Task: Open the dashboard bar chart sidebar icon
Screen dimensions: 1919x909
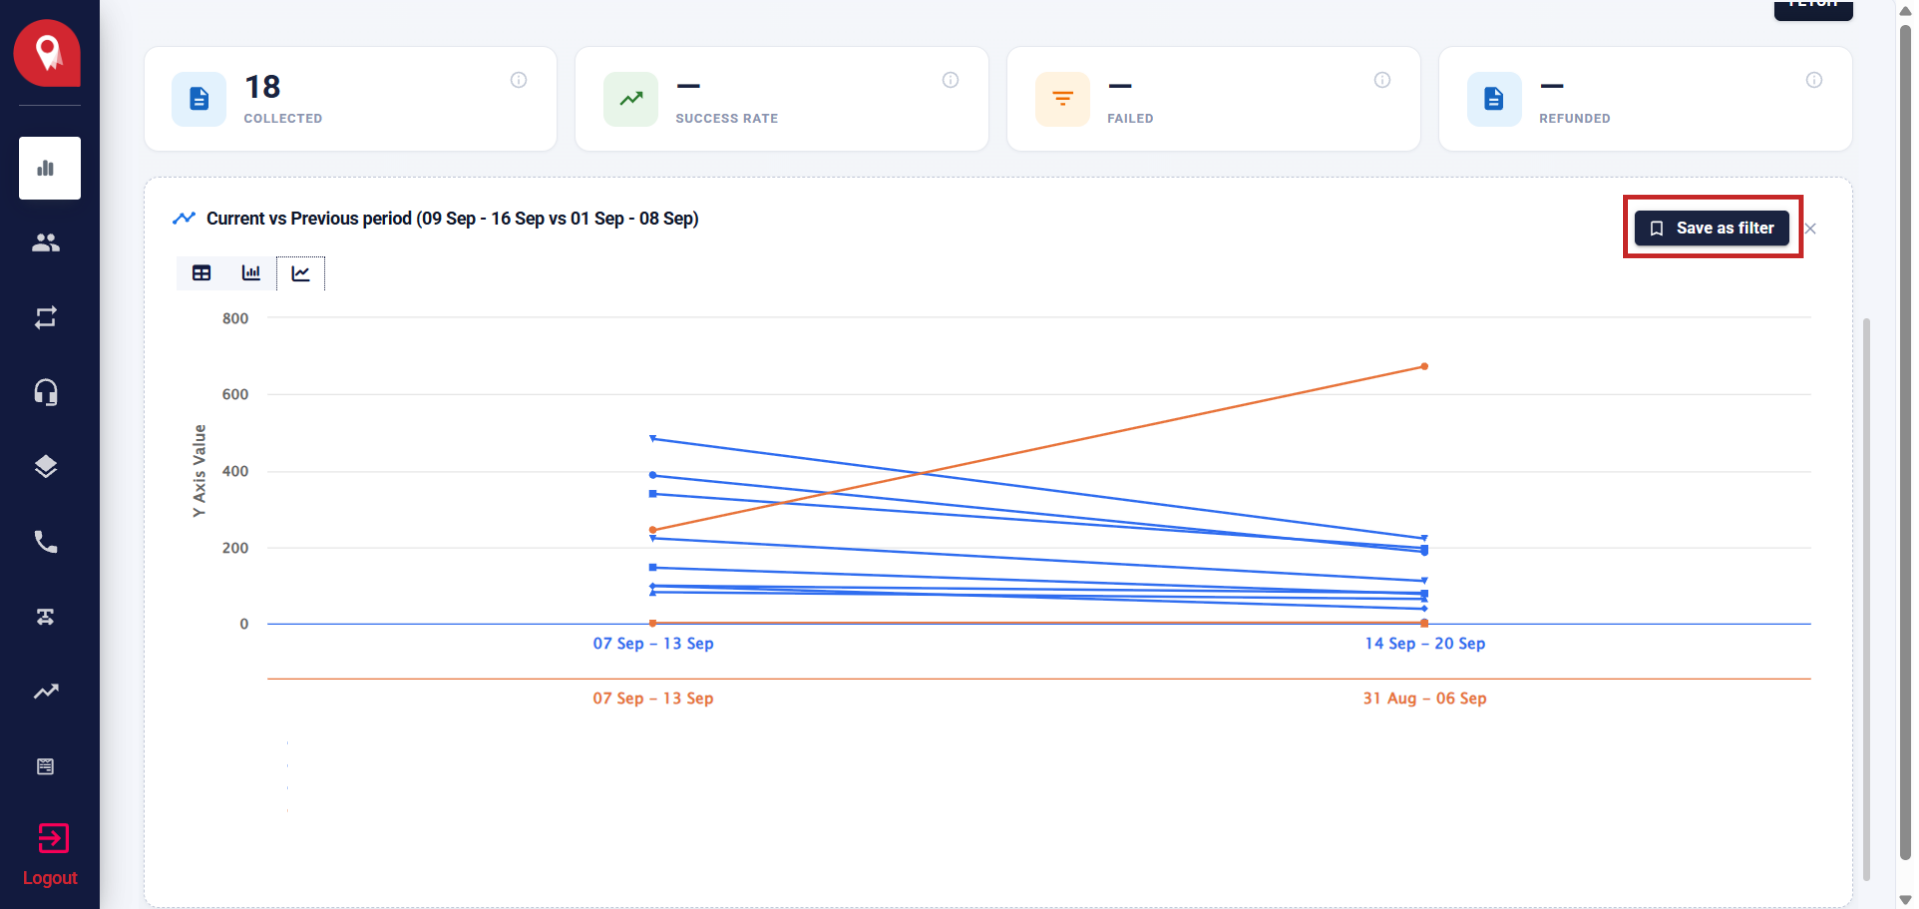Action: click(49, 168)
